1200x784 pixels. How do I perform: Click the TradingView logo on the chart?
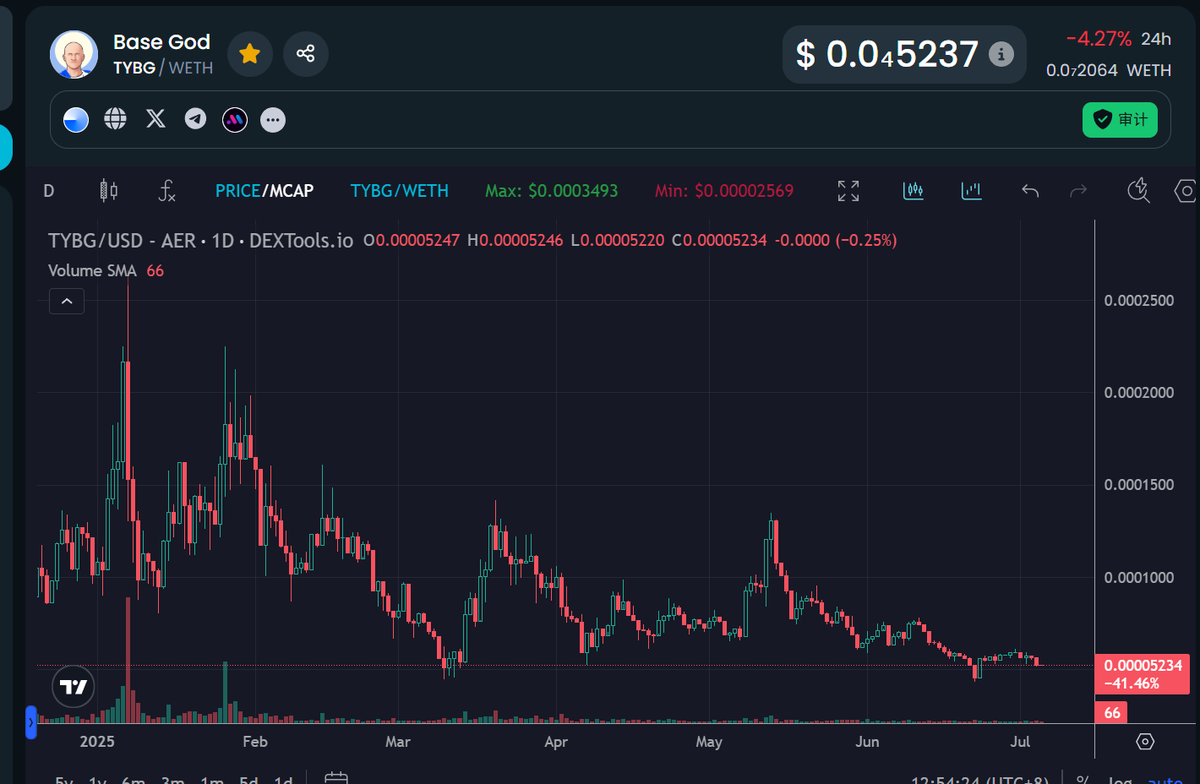coord(72,686)
